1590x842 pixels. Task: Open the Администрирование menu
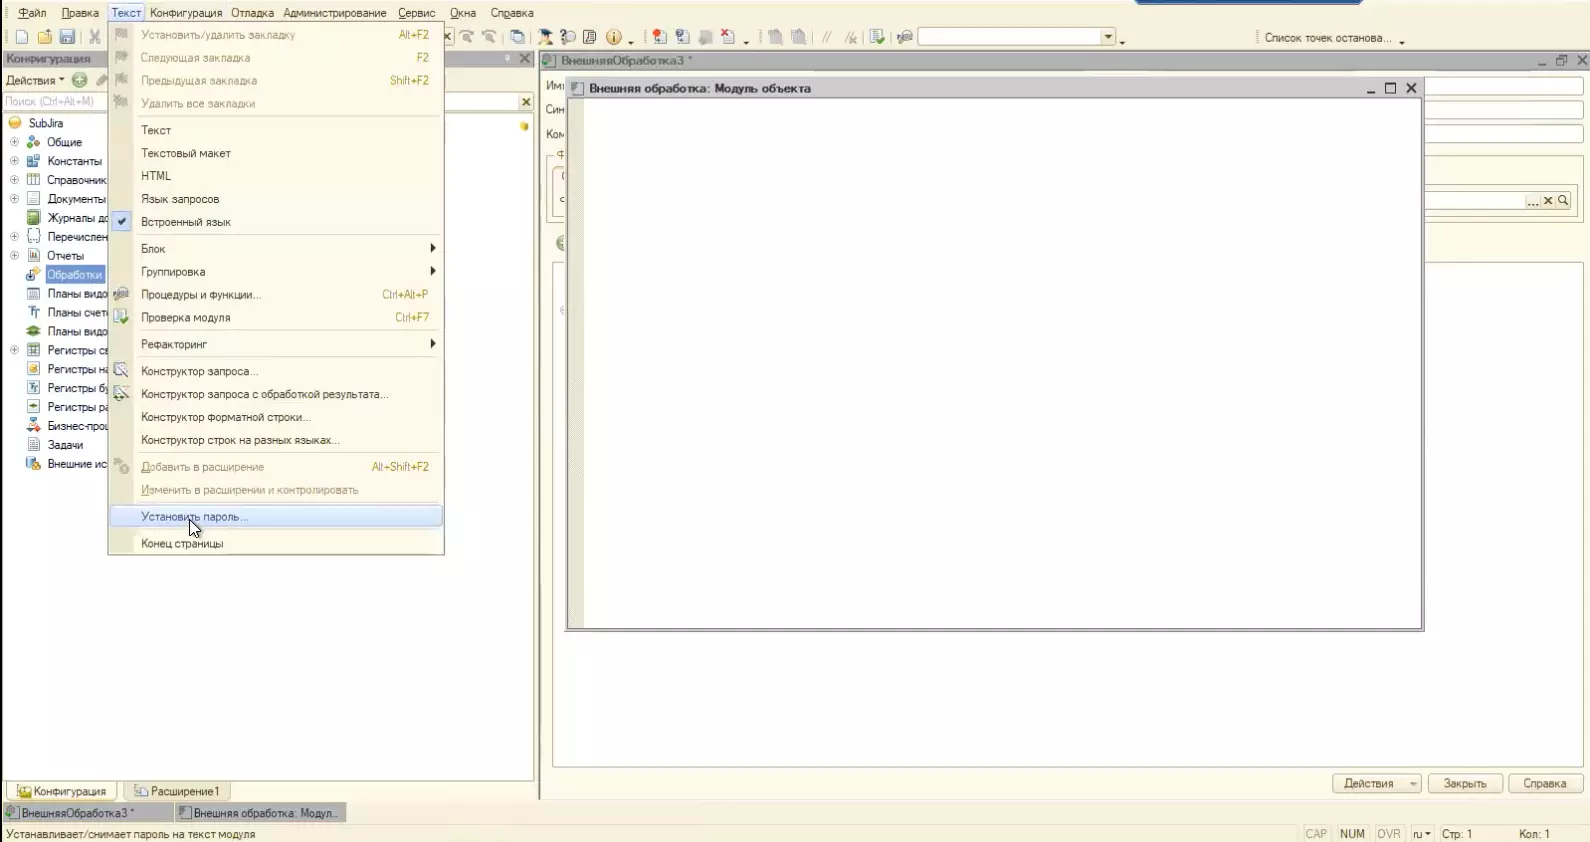click(334, 13)
